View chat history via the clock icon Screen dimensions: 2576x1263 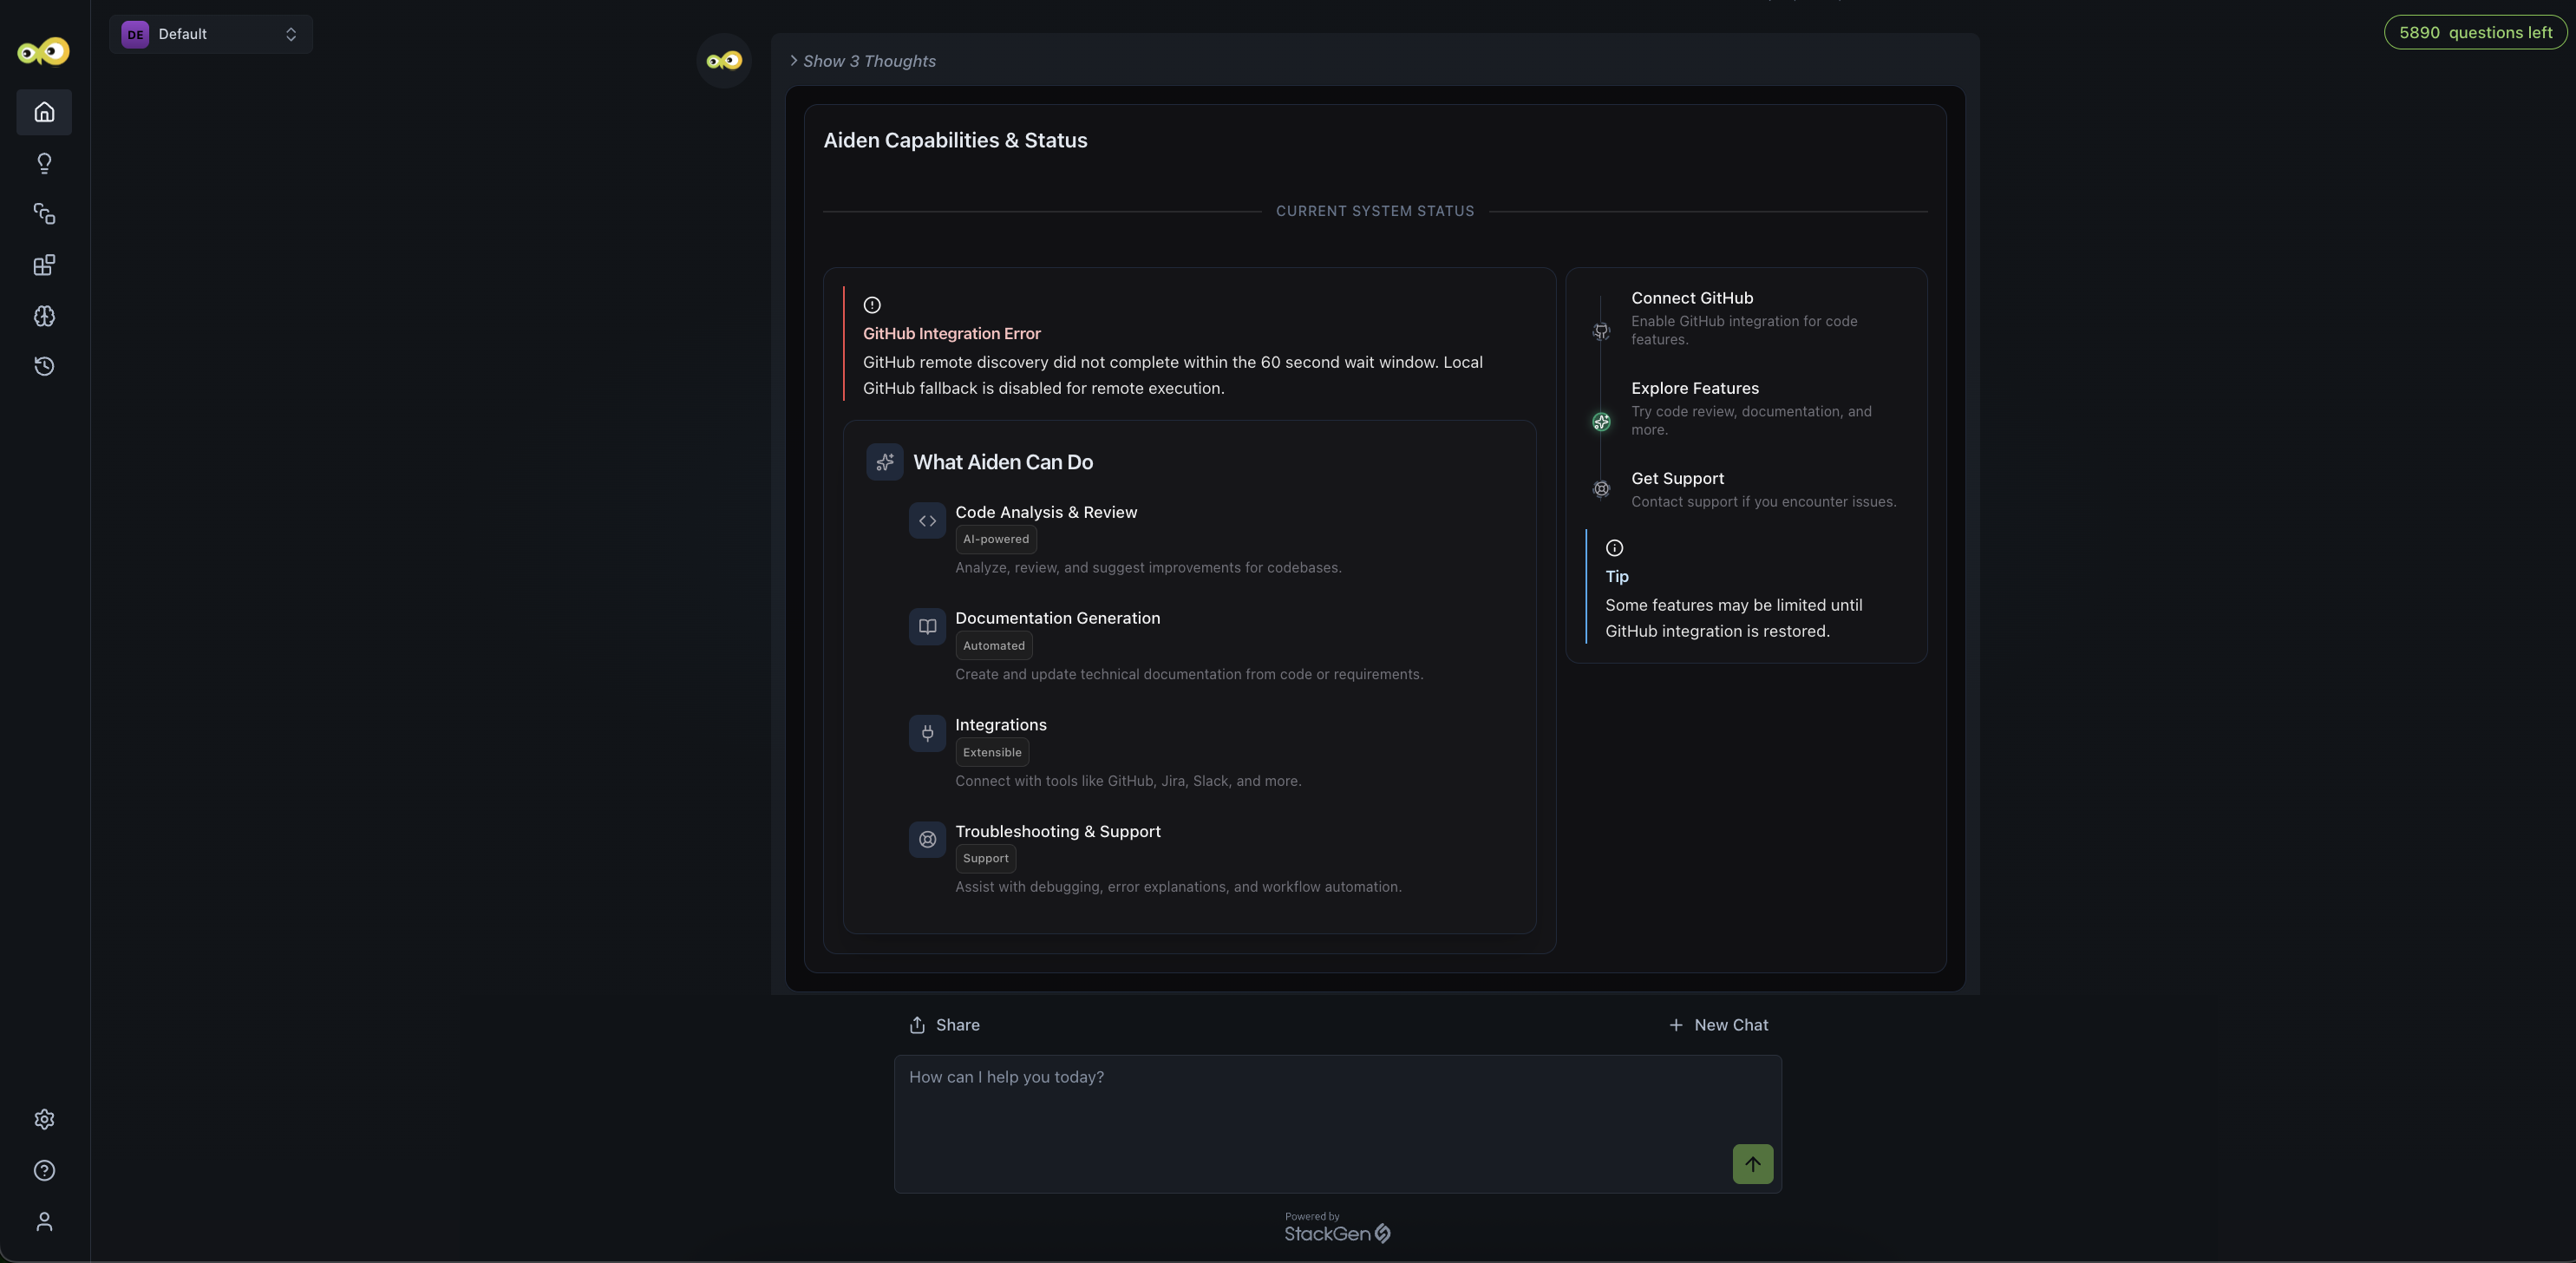coord(44,366)
